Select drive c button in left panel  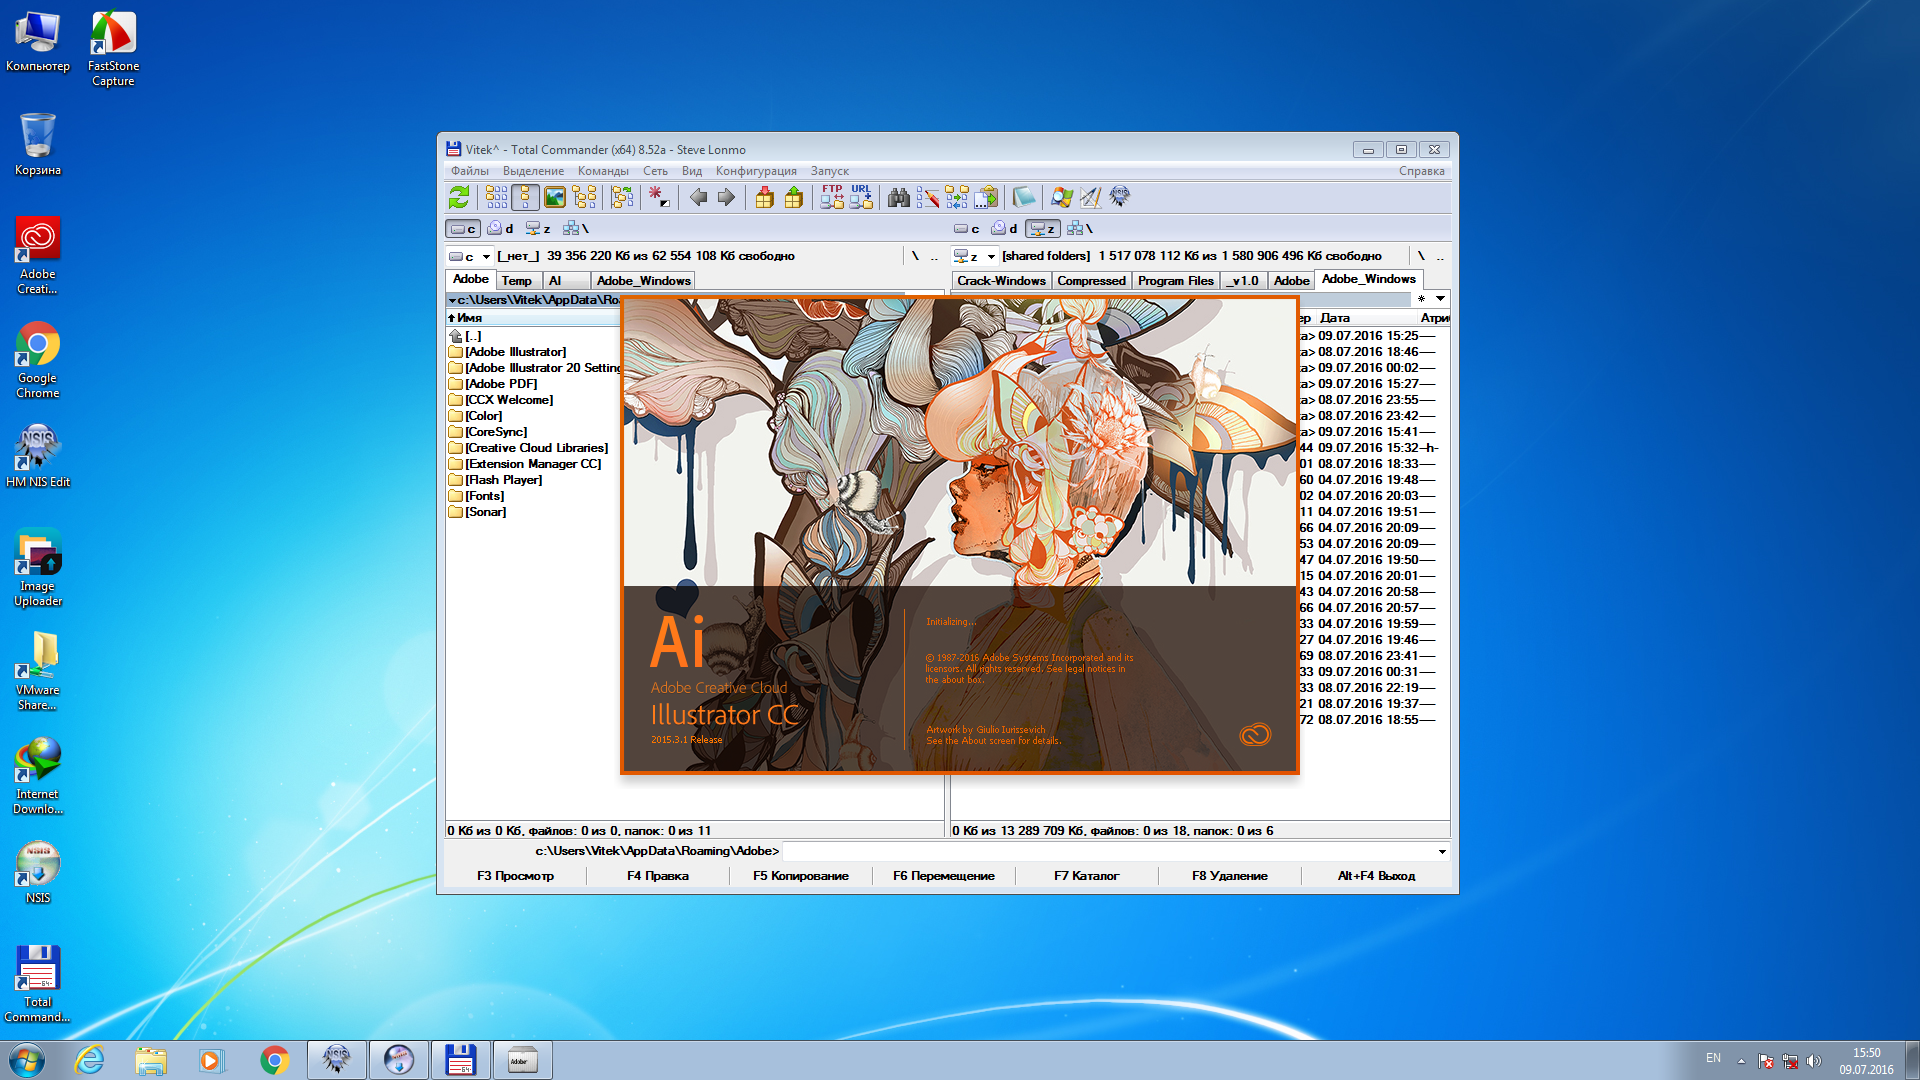[x=463, y=229]
